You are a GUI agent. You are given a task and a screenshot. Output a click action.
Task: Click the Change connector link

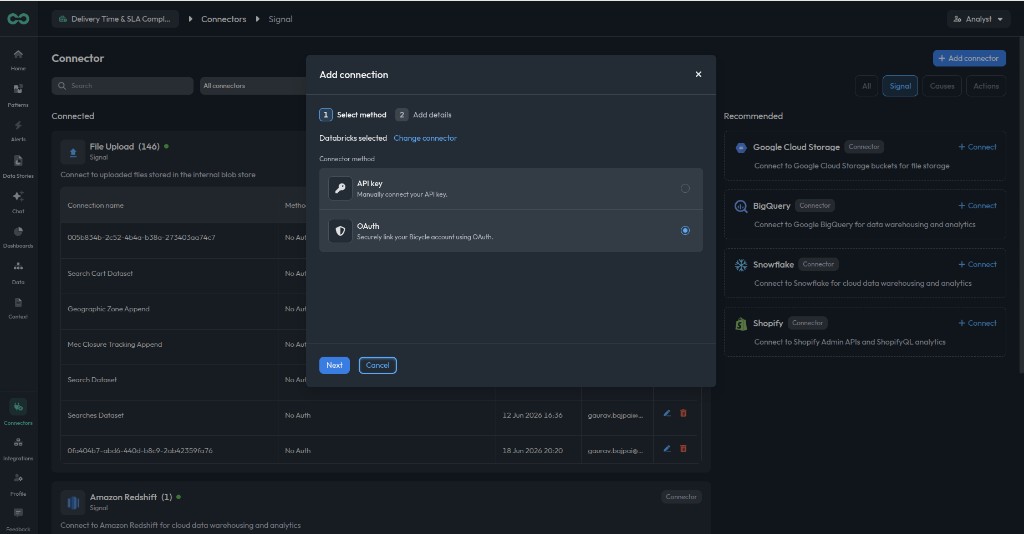tap(425, 138)
